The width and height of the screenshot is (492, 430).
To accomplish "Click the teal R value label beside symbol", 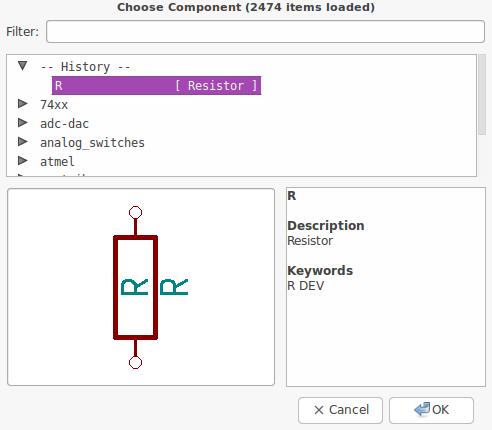I will (x=174, y=287).
